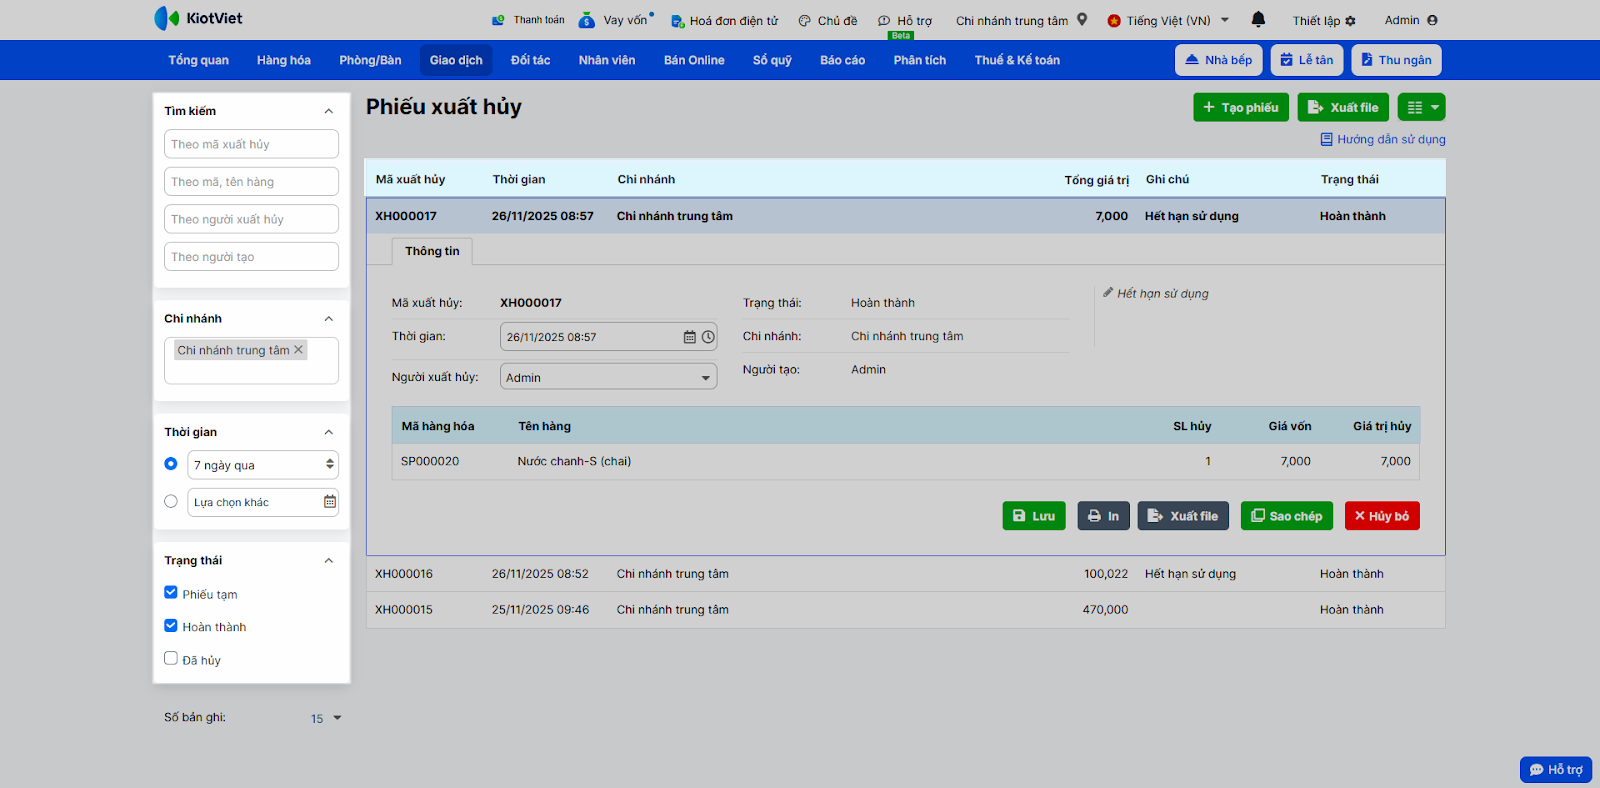1600x788 pixels.
Task: Focus the Theo mã xuất hủy field
Action: (x=251, y=144)
